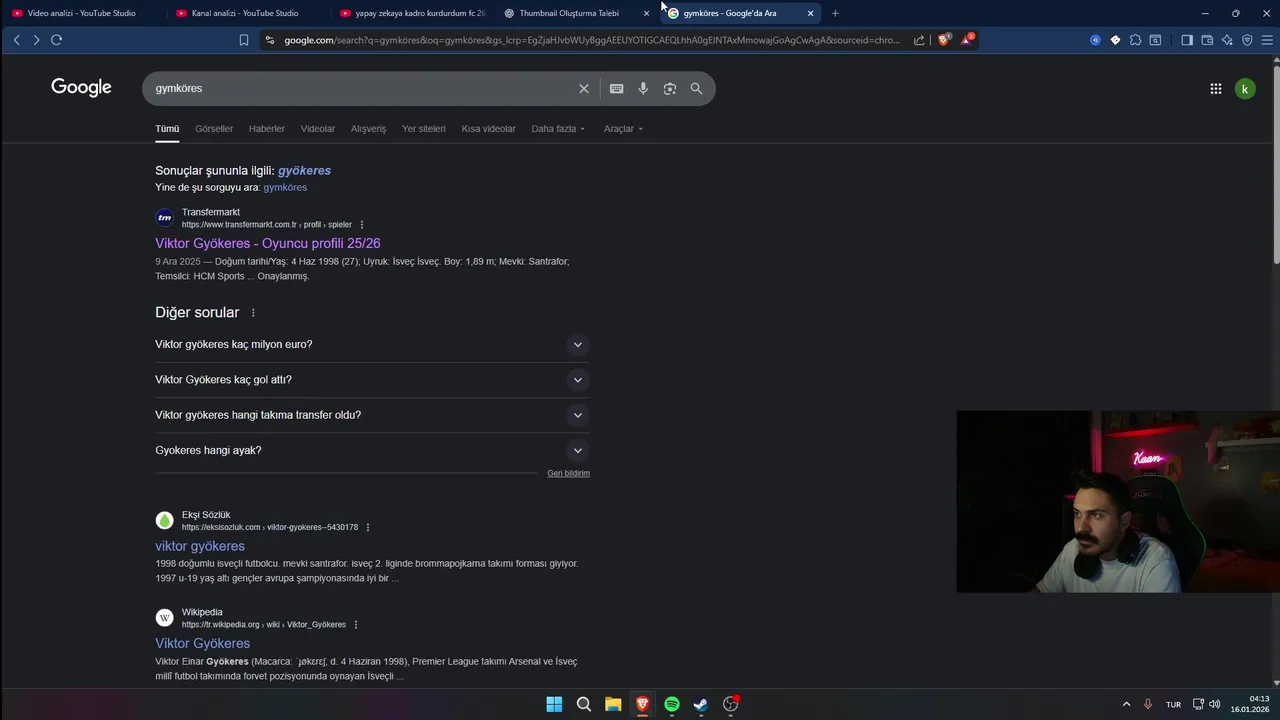Switch to 'yapay zekaya kadro kurdurdum' browser tab
1280x720 pixels.
pos(412,13)
